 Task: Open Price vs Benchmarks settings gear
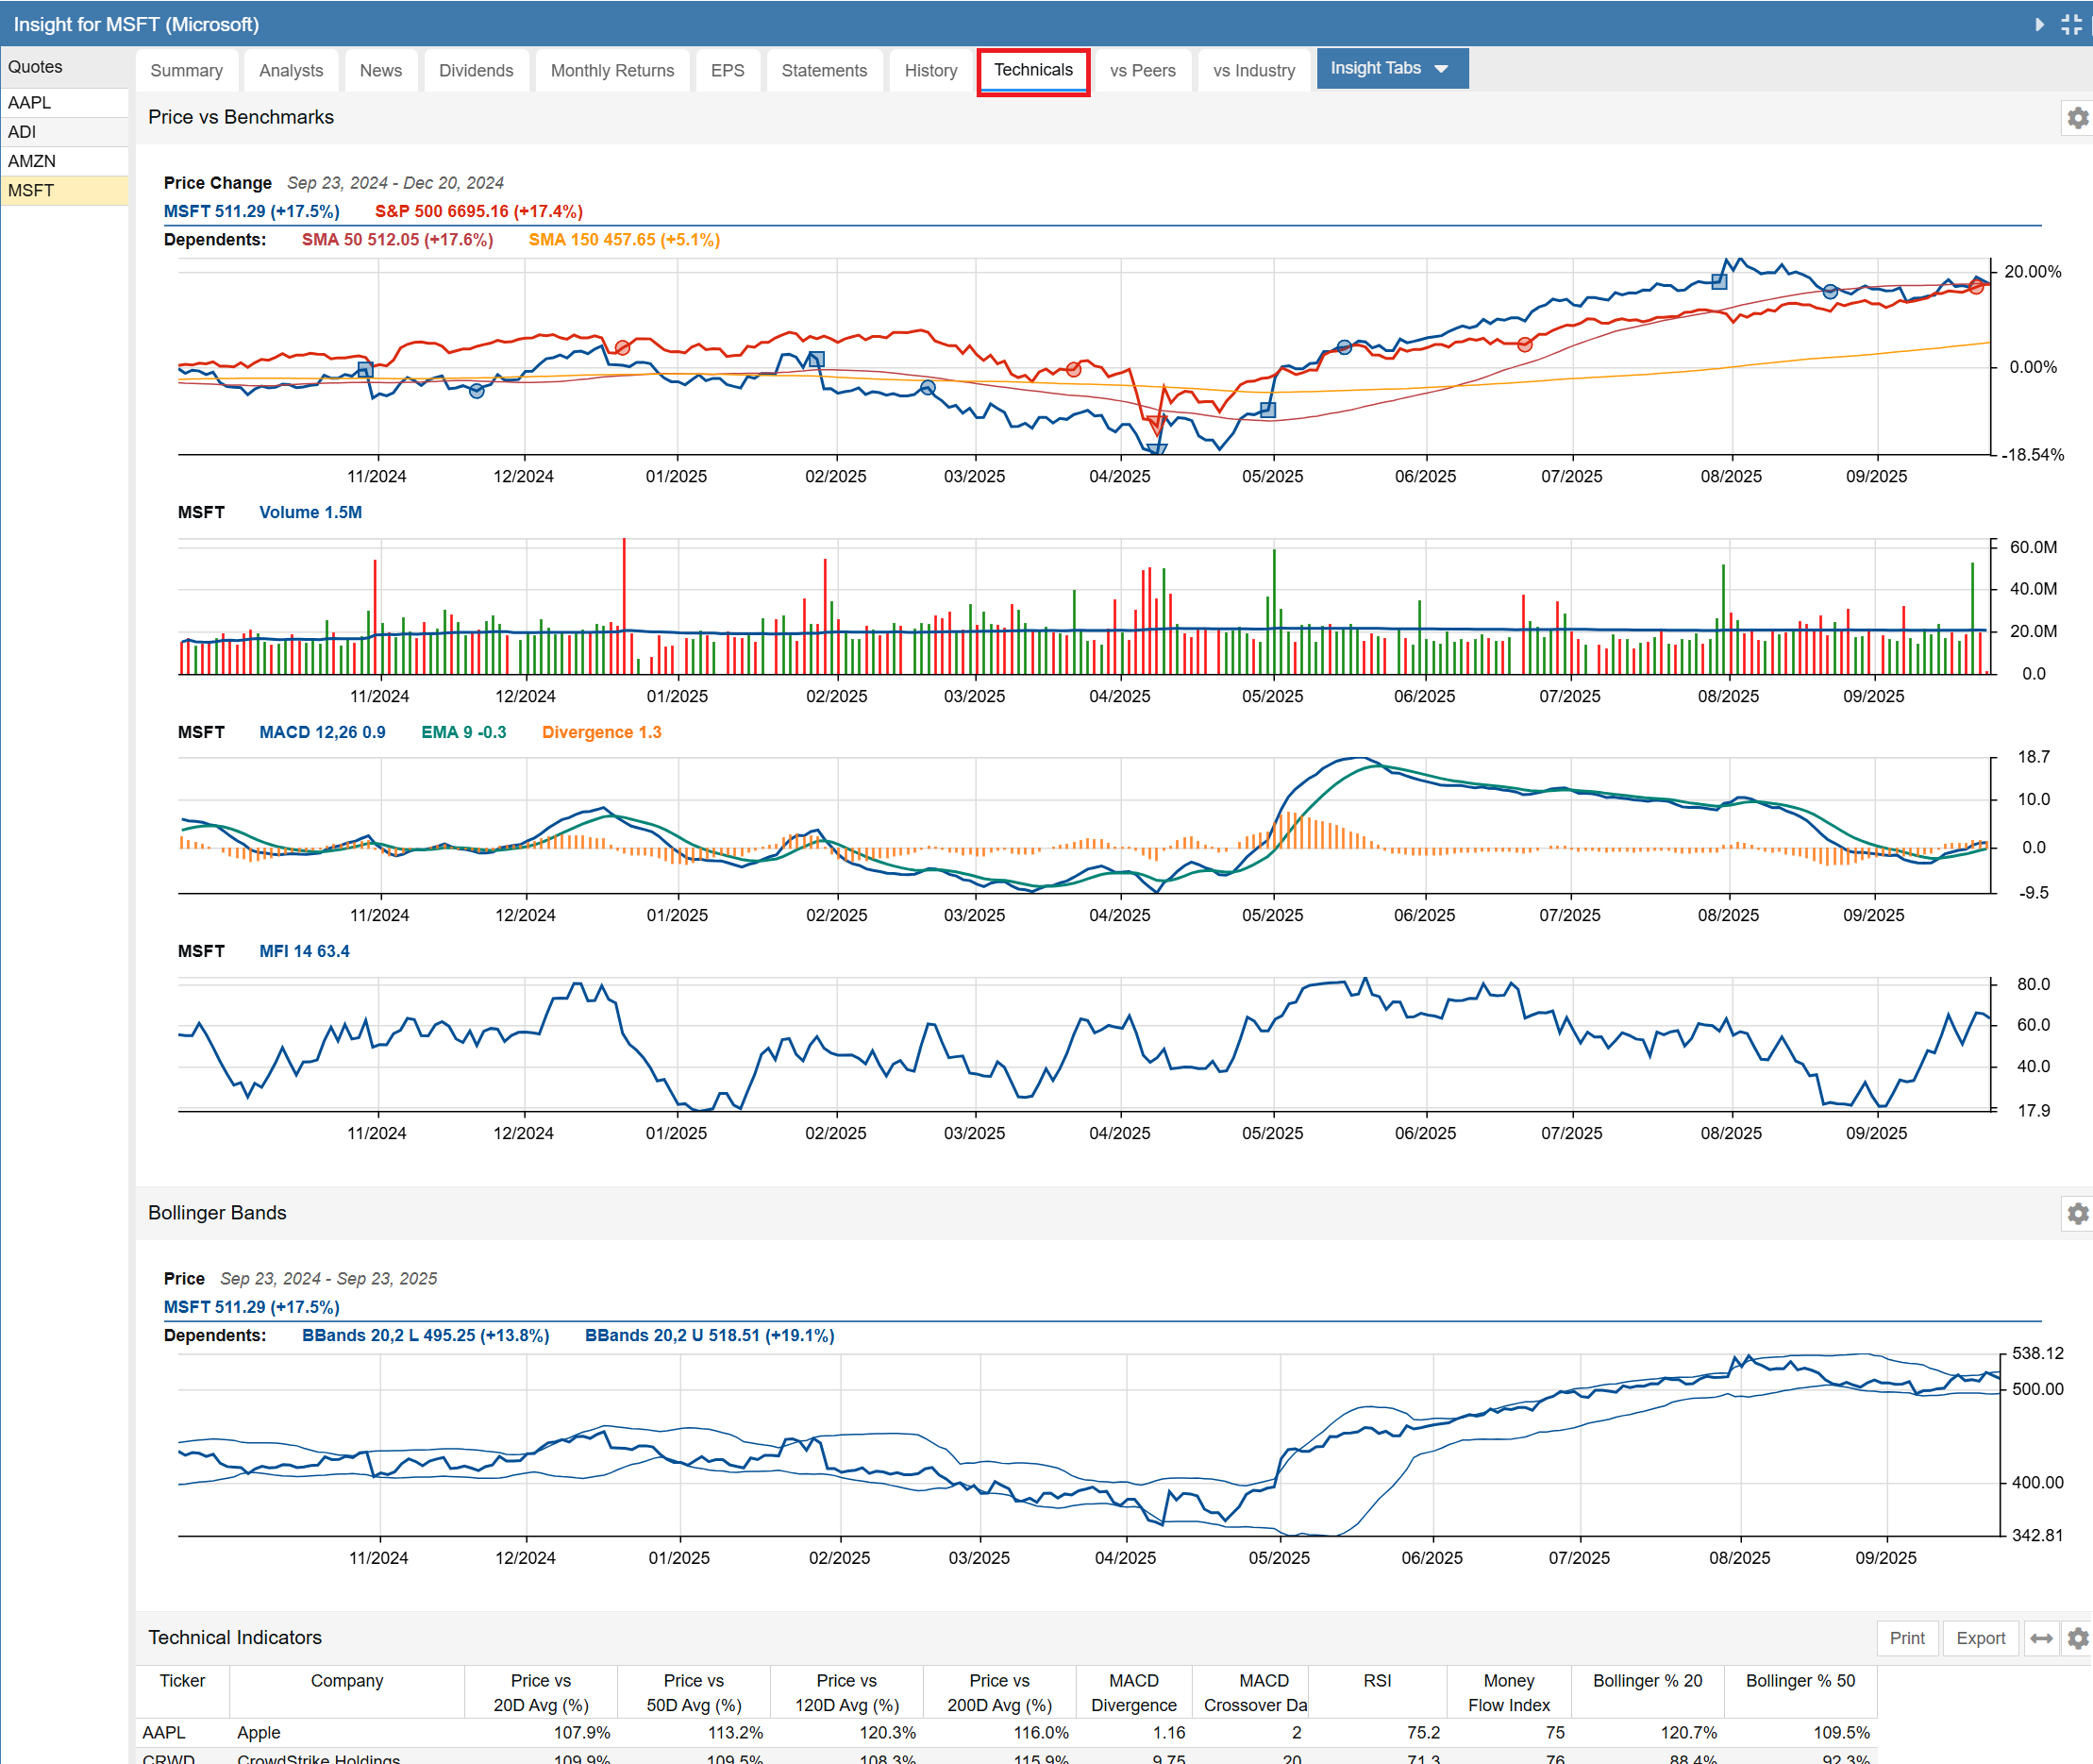coord(2077,118)
